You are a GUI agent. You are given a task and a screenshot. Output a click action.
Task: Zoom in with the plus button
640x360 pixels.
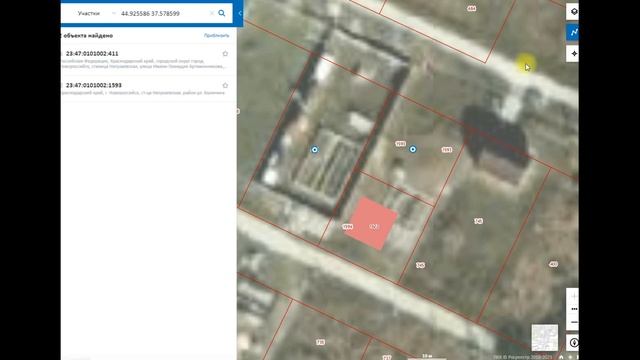(573, 296)
